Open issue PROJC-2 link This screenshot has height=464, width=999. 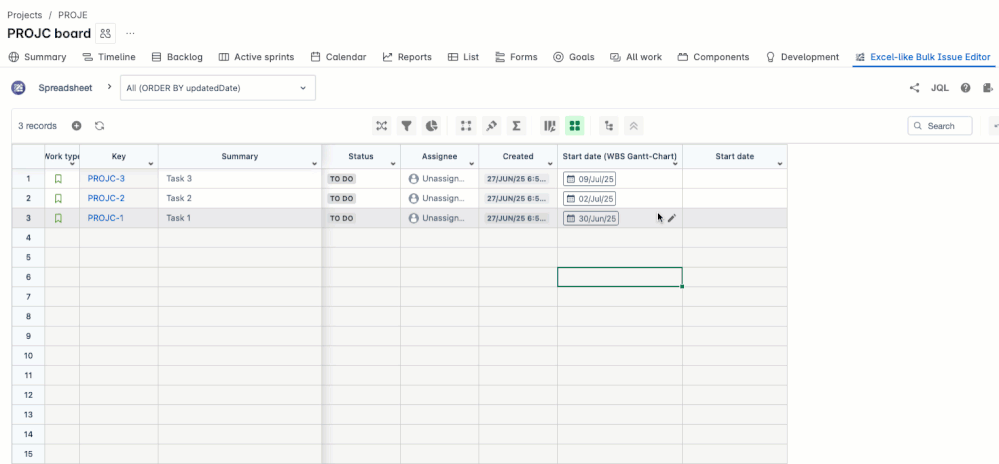coord(106,198)
